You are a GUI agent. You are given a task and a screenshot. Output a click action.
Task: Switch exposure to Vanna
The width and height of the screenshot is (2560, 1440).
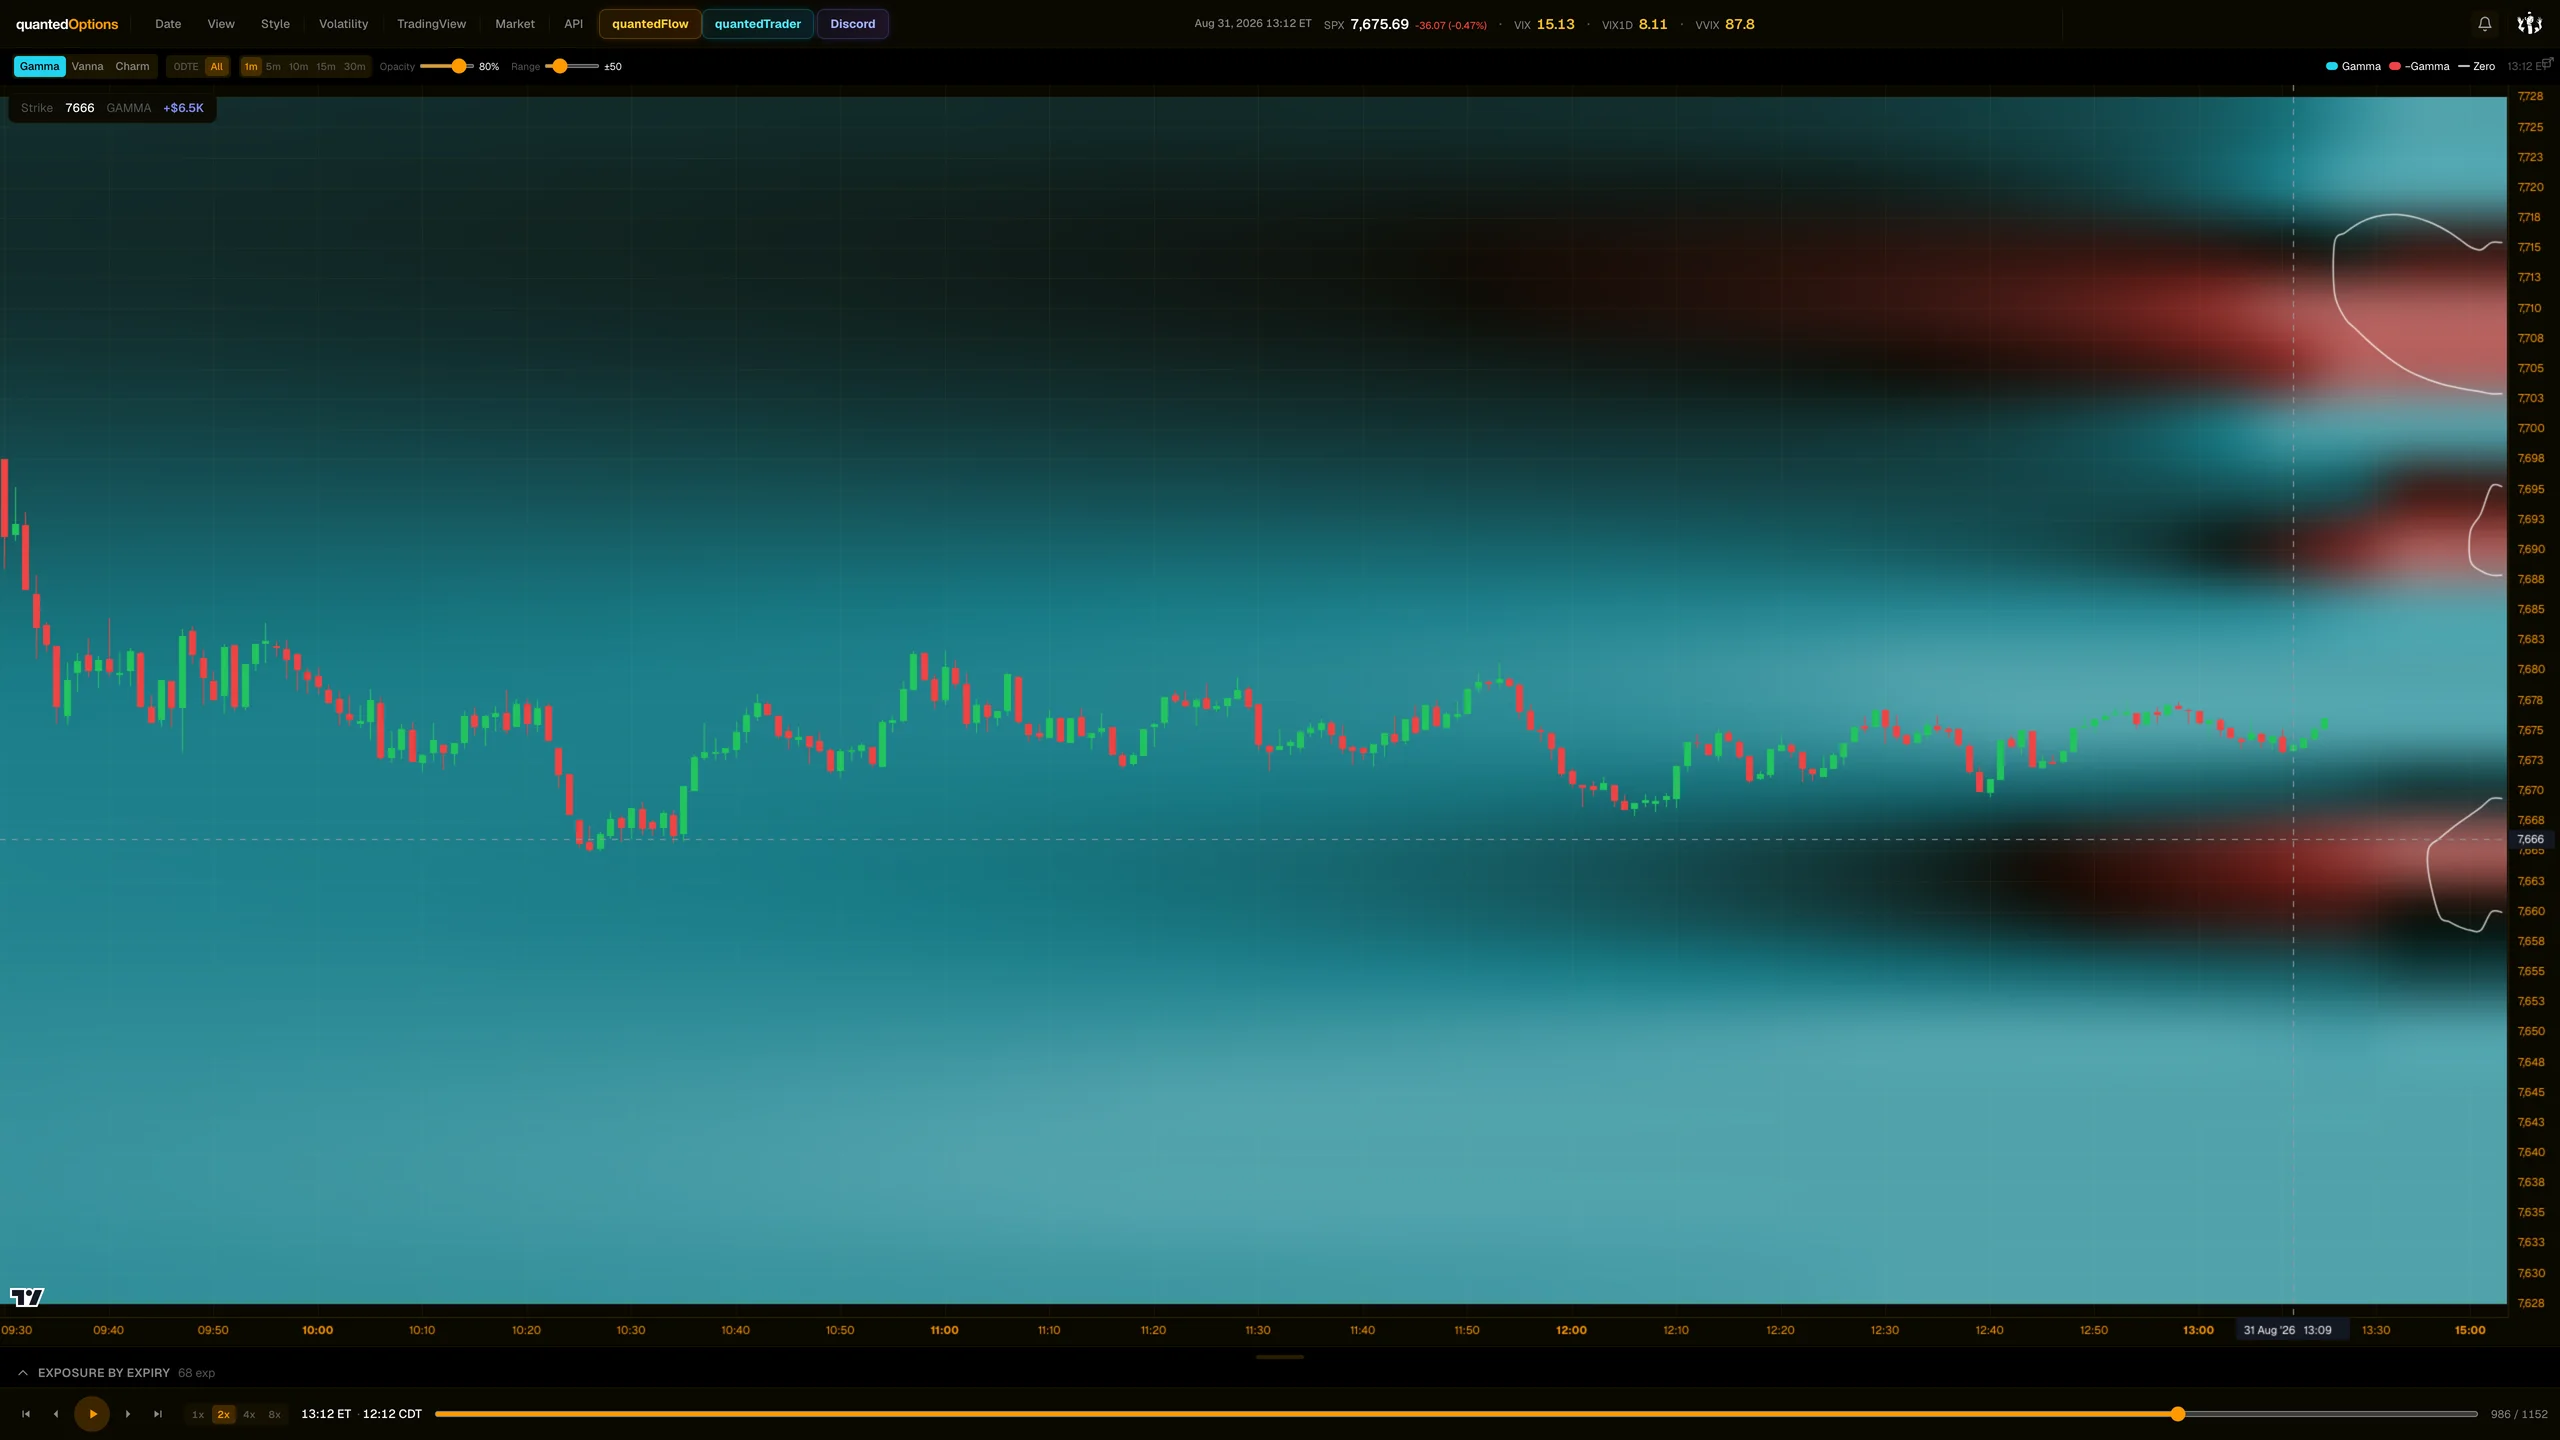click(x=87, y=66)
